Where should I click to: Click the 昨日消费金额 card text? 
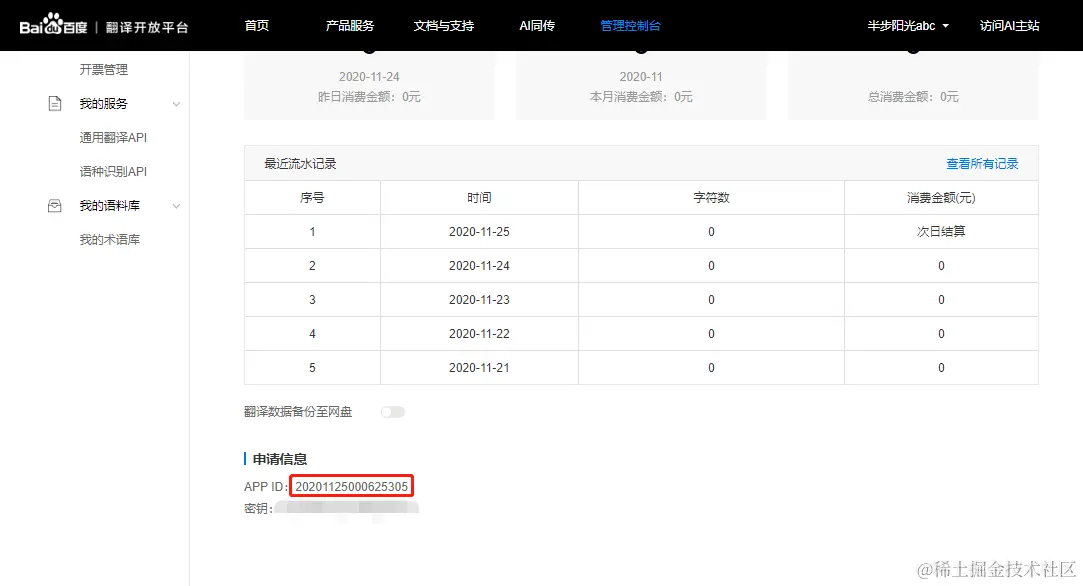click(369, 97)
